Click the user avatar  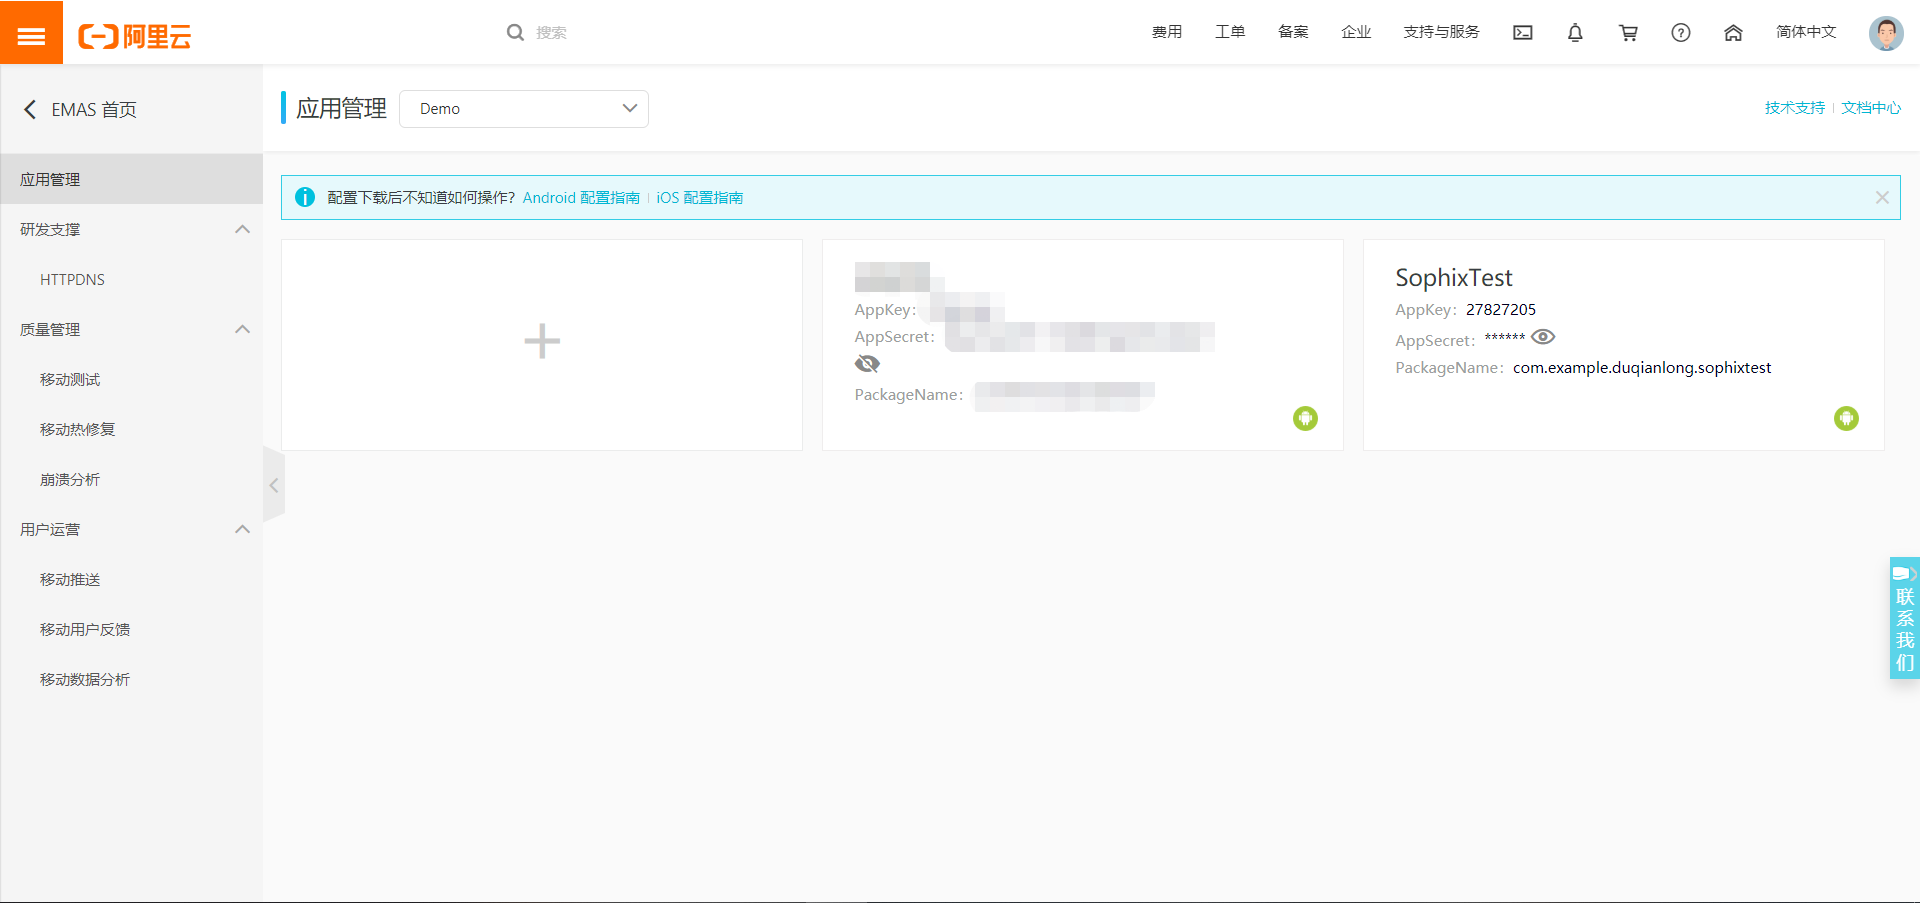tap(1886, 32)
